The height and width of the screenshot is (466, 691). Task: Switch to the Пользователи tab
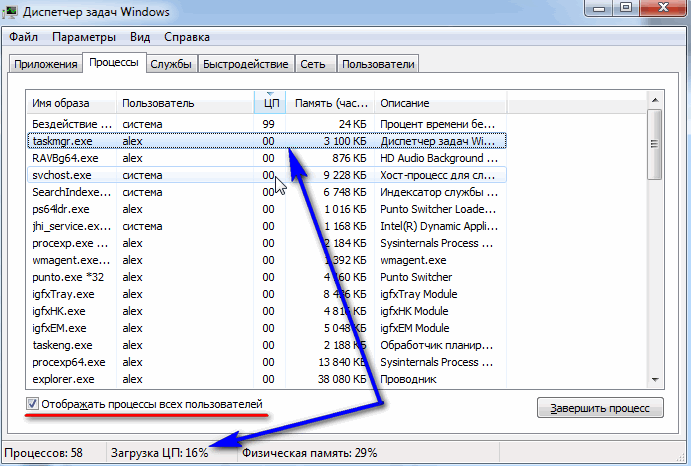coord(377,64)
